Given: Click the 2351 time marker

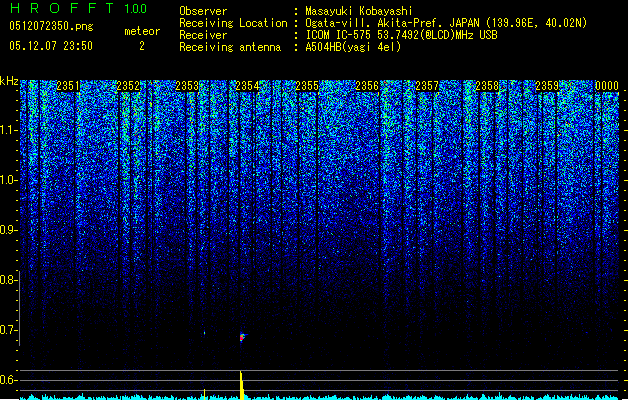Looking at the screenshot, I should [x=68, y=86].
